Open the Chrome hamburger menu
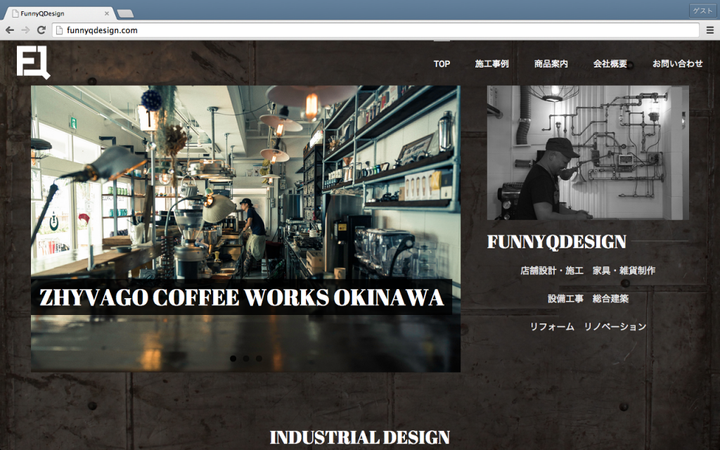The image size is (720, 450). coord(710,30)
